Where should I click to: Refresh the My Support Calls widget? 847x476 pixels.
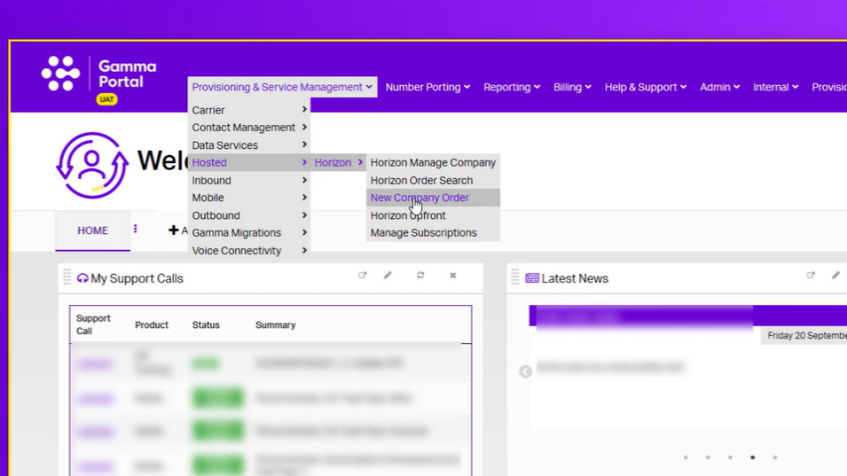click(x=420, y=276)
